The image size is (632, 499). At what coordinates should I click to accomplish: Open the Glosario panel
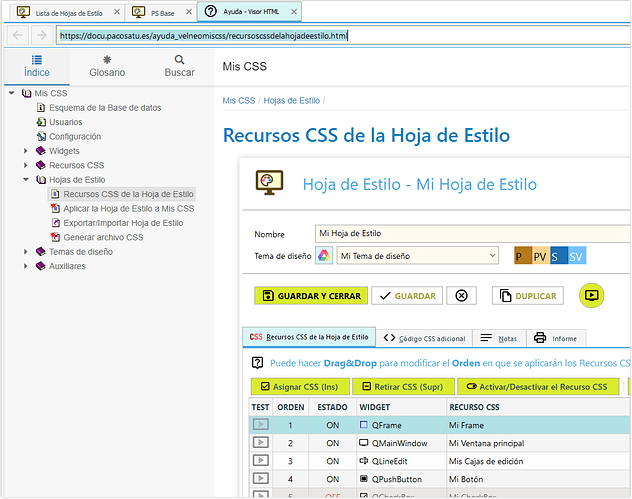(x=107, y=66)
